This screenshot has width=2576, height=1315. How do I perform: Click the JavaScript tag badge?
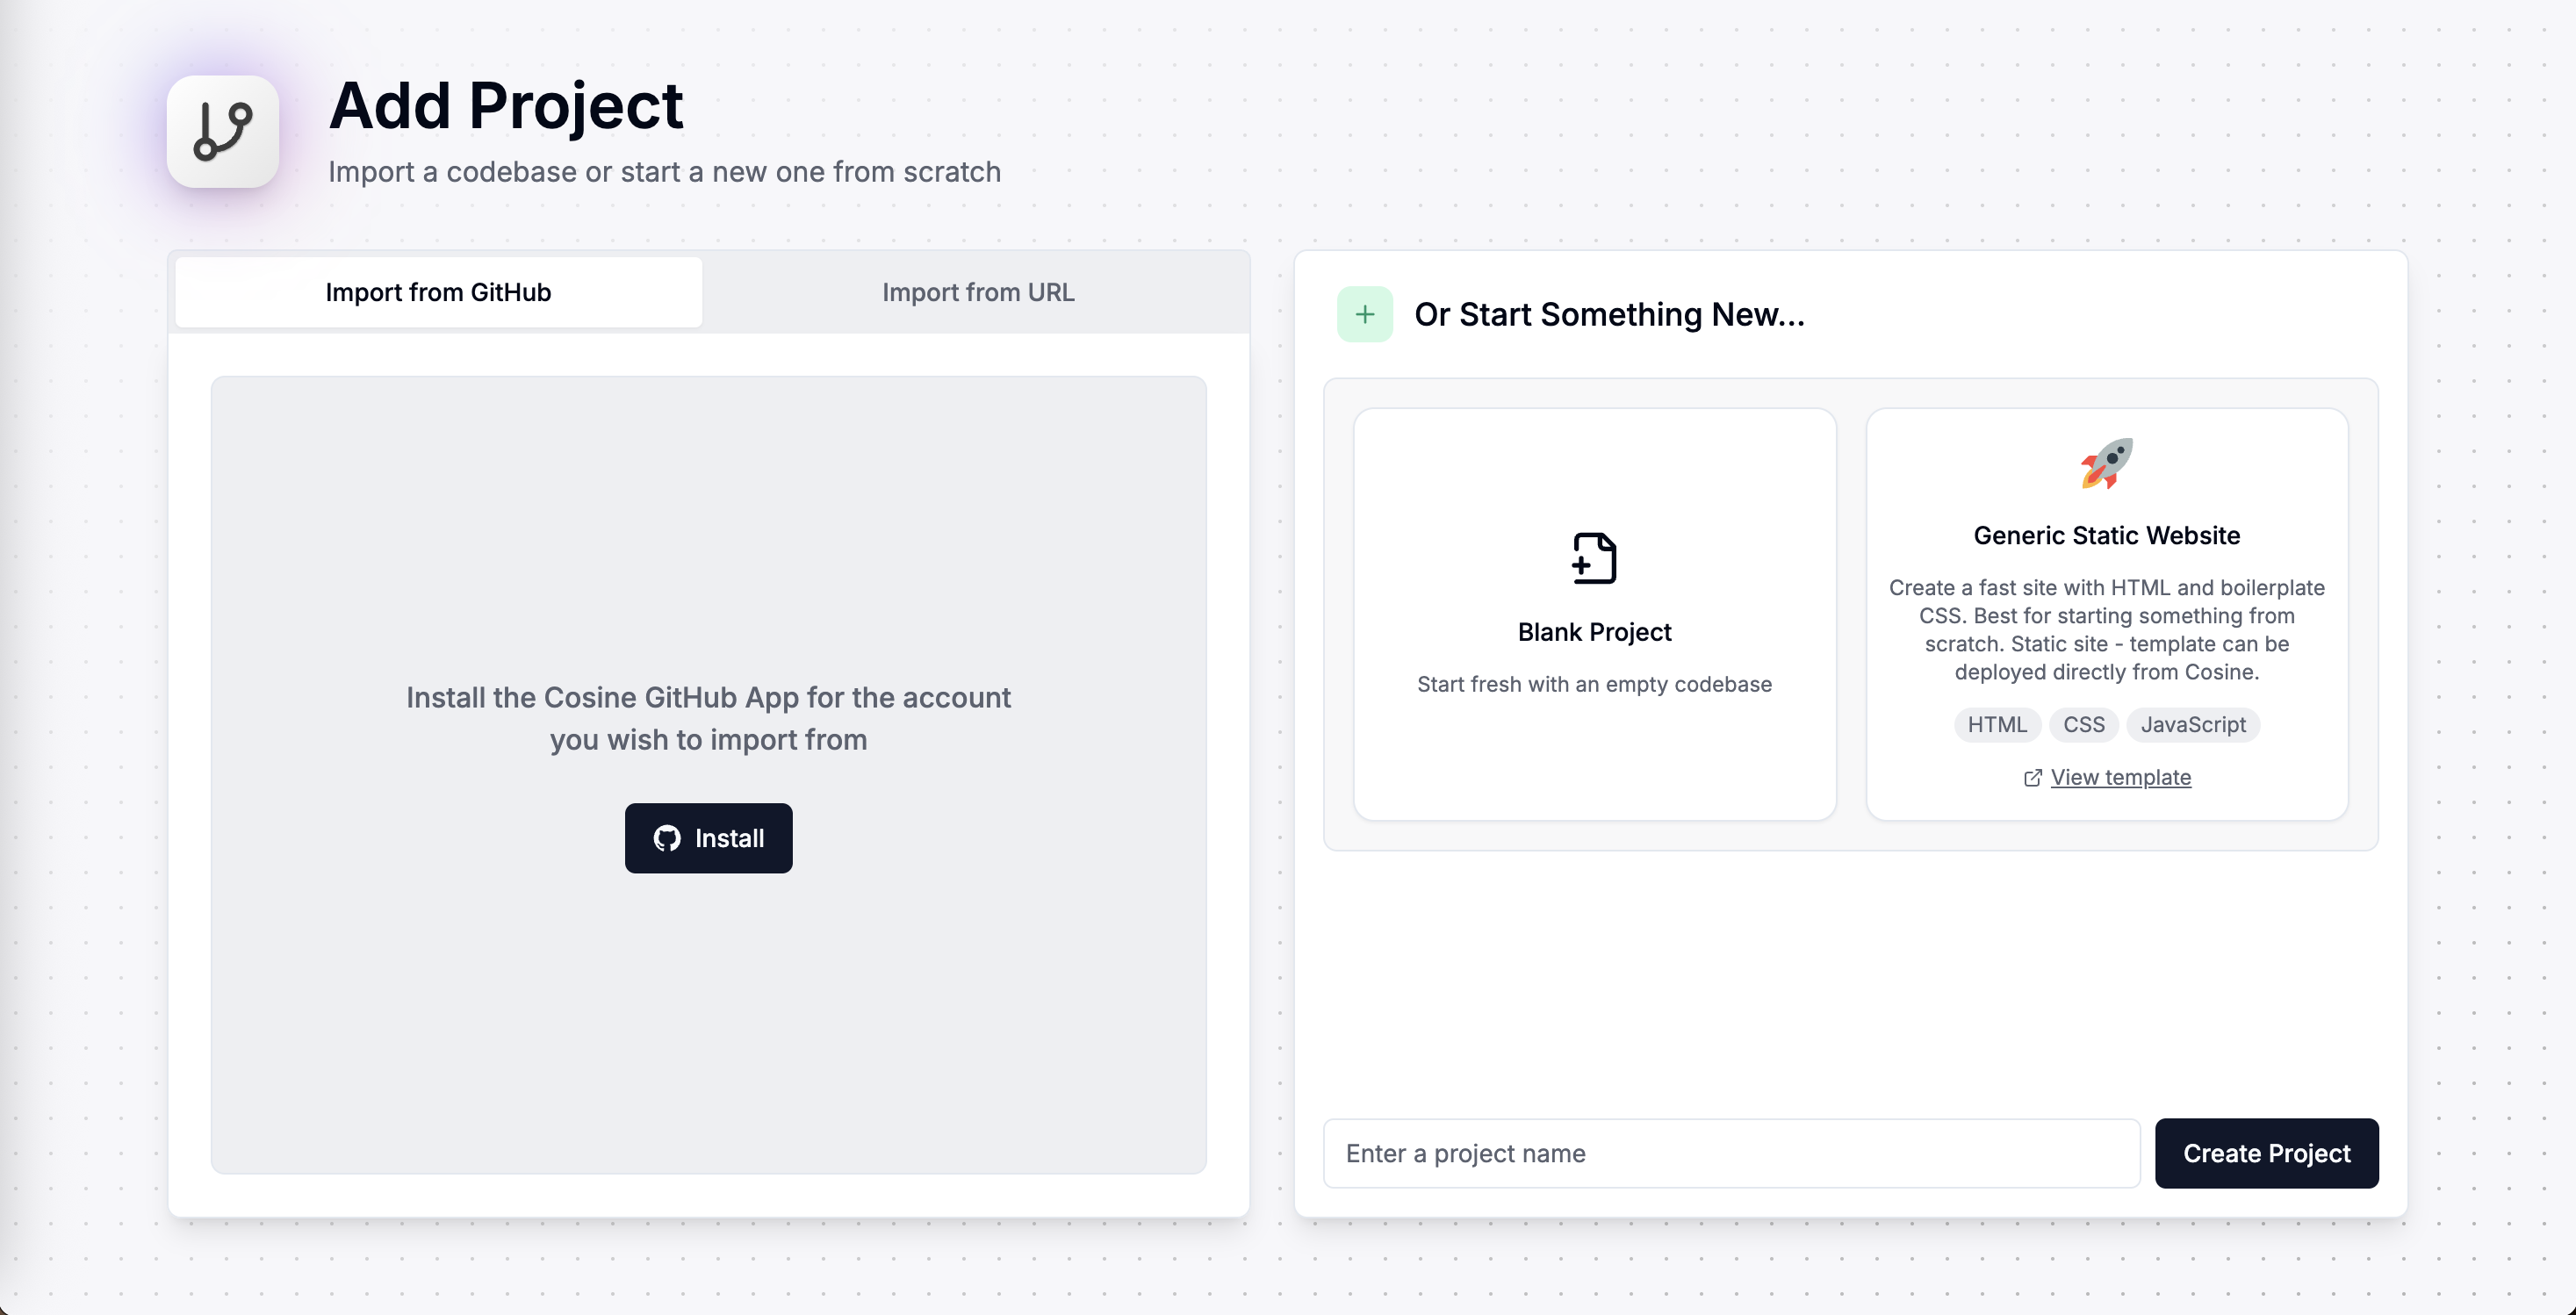point(2192,724)
